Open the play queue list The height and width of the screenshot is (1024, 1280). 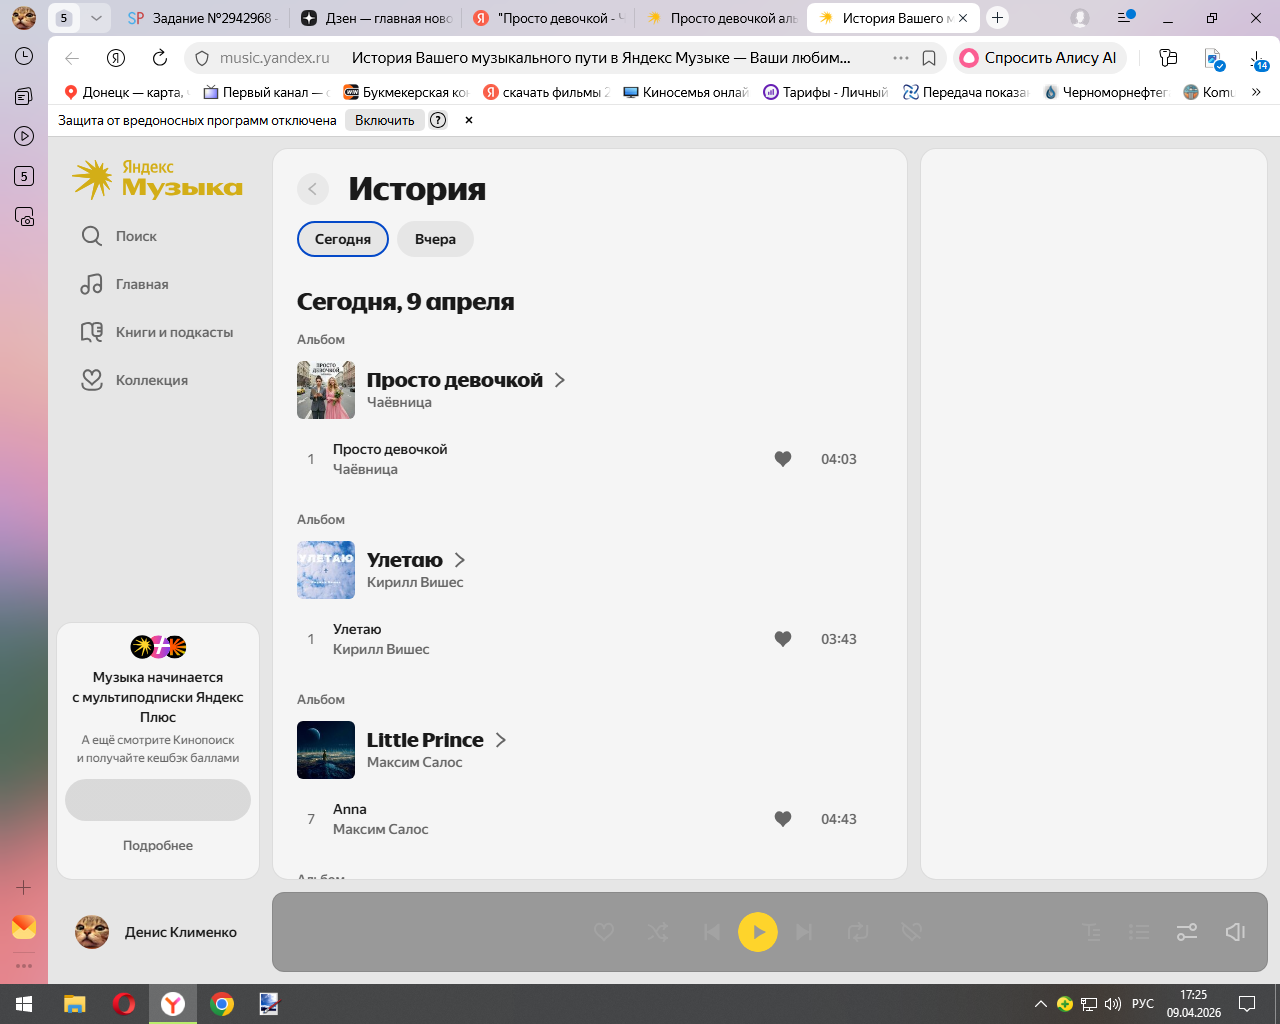(1139, 932)
